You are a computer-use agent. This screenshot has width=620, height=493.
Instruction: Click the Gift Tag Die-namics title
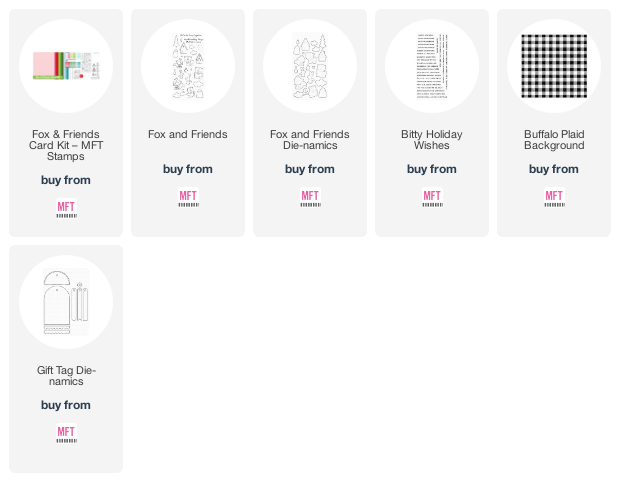(66, 376)
